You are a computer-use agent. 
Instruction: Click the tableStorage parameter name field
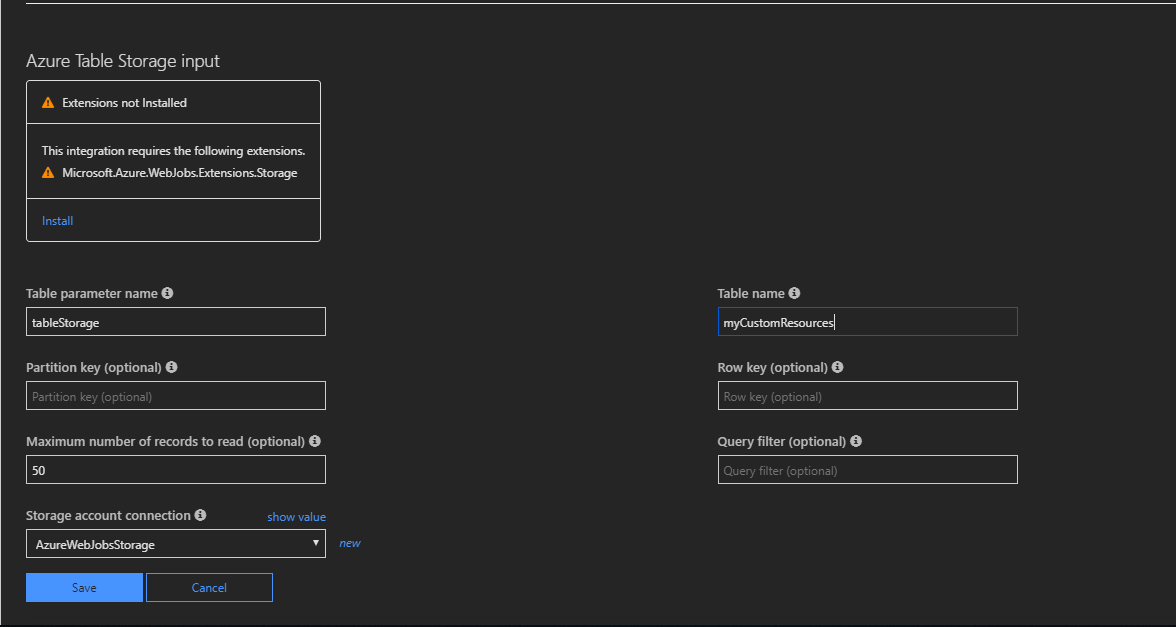coord(175,321)
